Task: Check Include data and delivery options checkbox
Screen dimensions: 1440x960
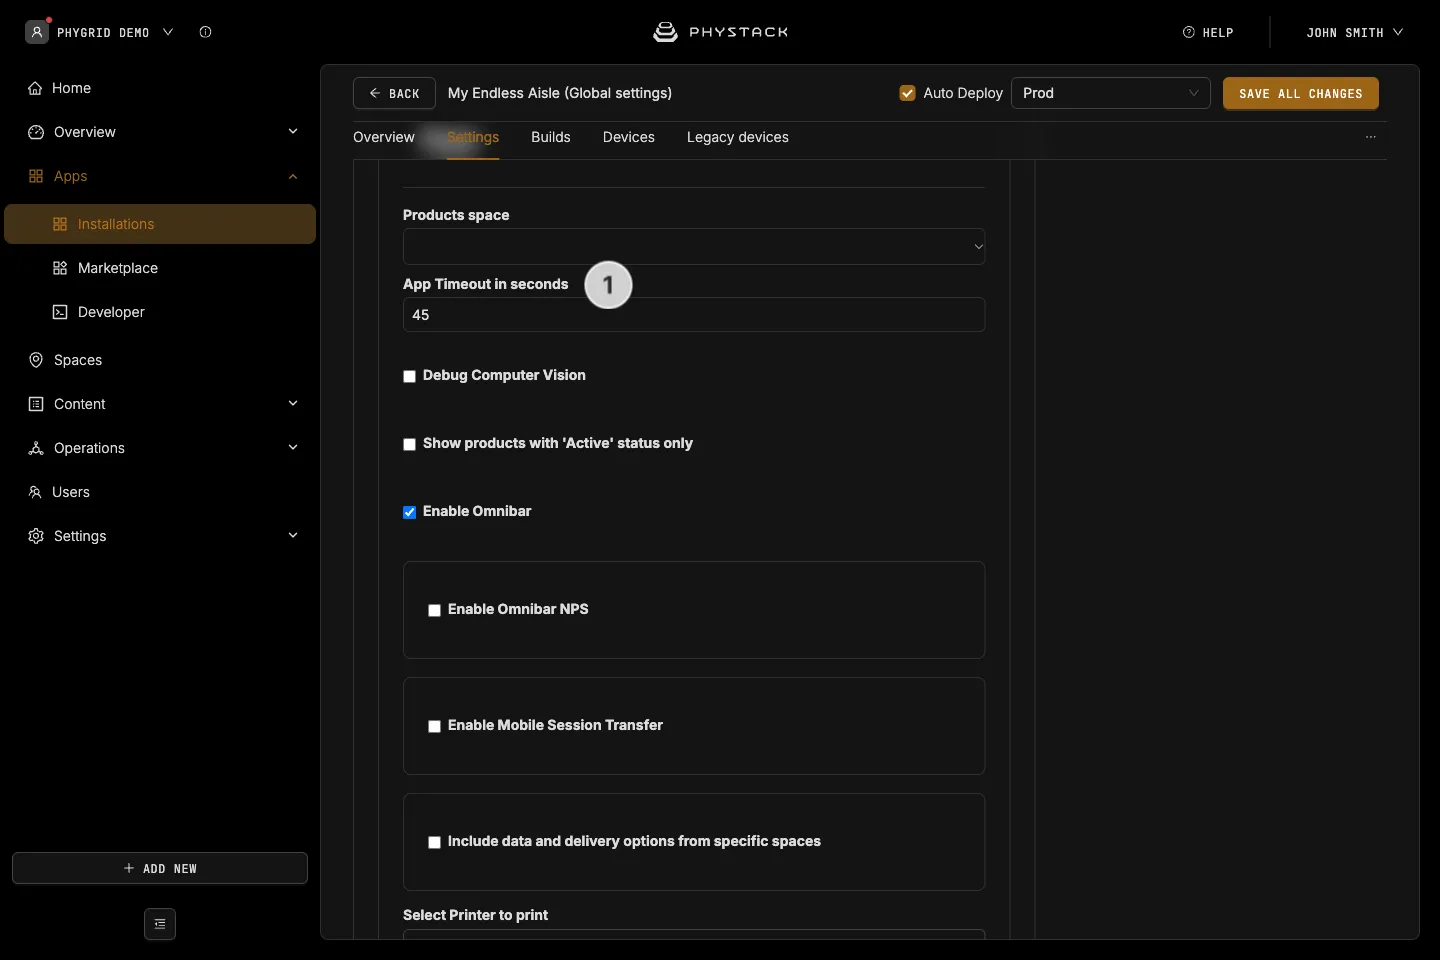Action: click(x=434, y=842)
